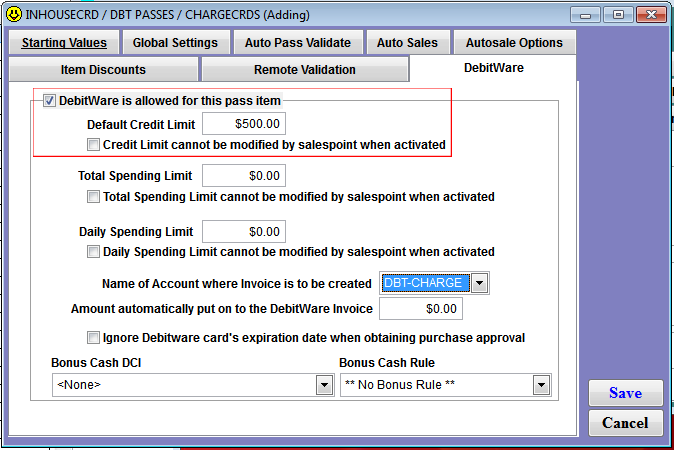Open the Bonus Cash Rule dropdown arrow
Screen dimensions: 674x450
[x=542, y=385]
